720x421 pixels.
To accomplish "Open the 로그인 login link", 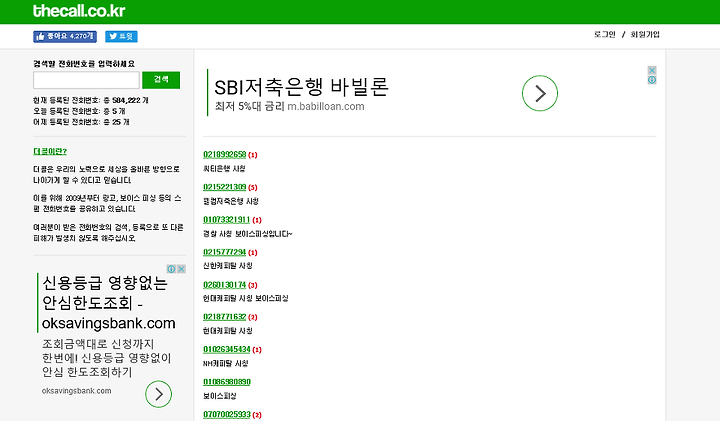I will 604,34.
